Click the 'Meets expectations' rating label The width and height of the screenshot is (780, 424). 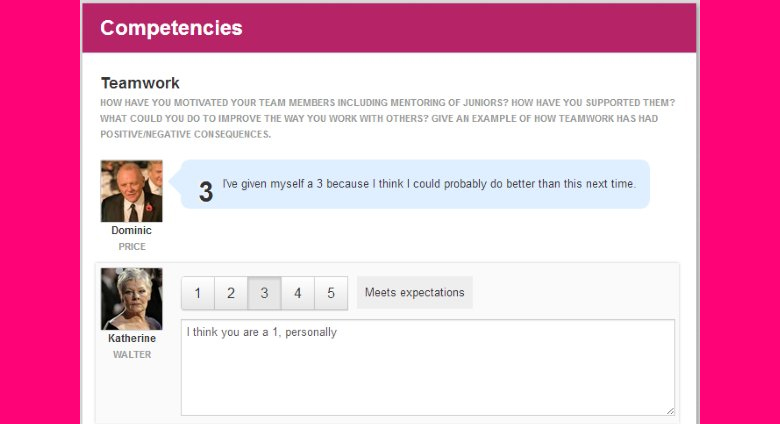click(x=414, y=293)
